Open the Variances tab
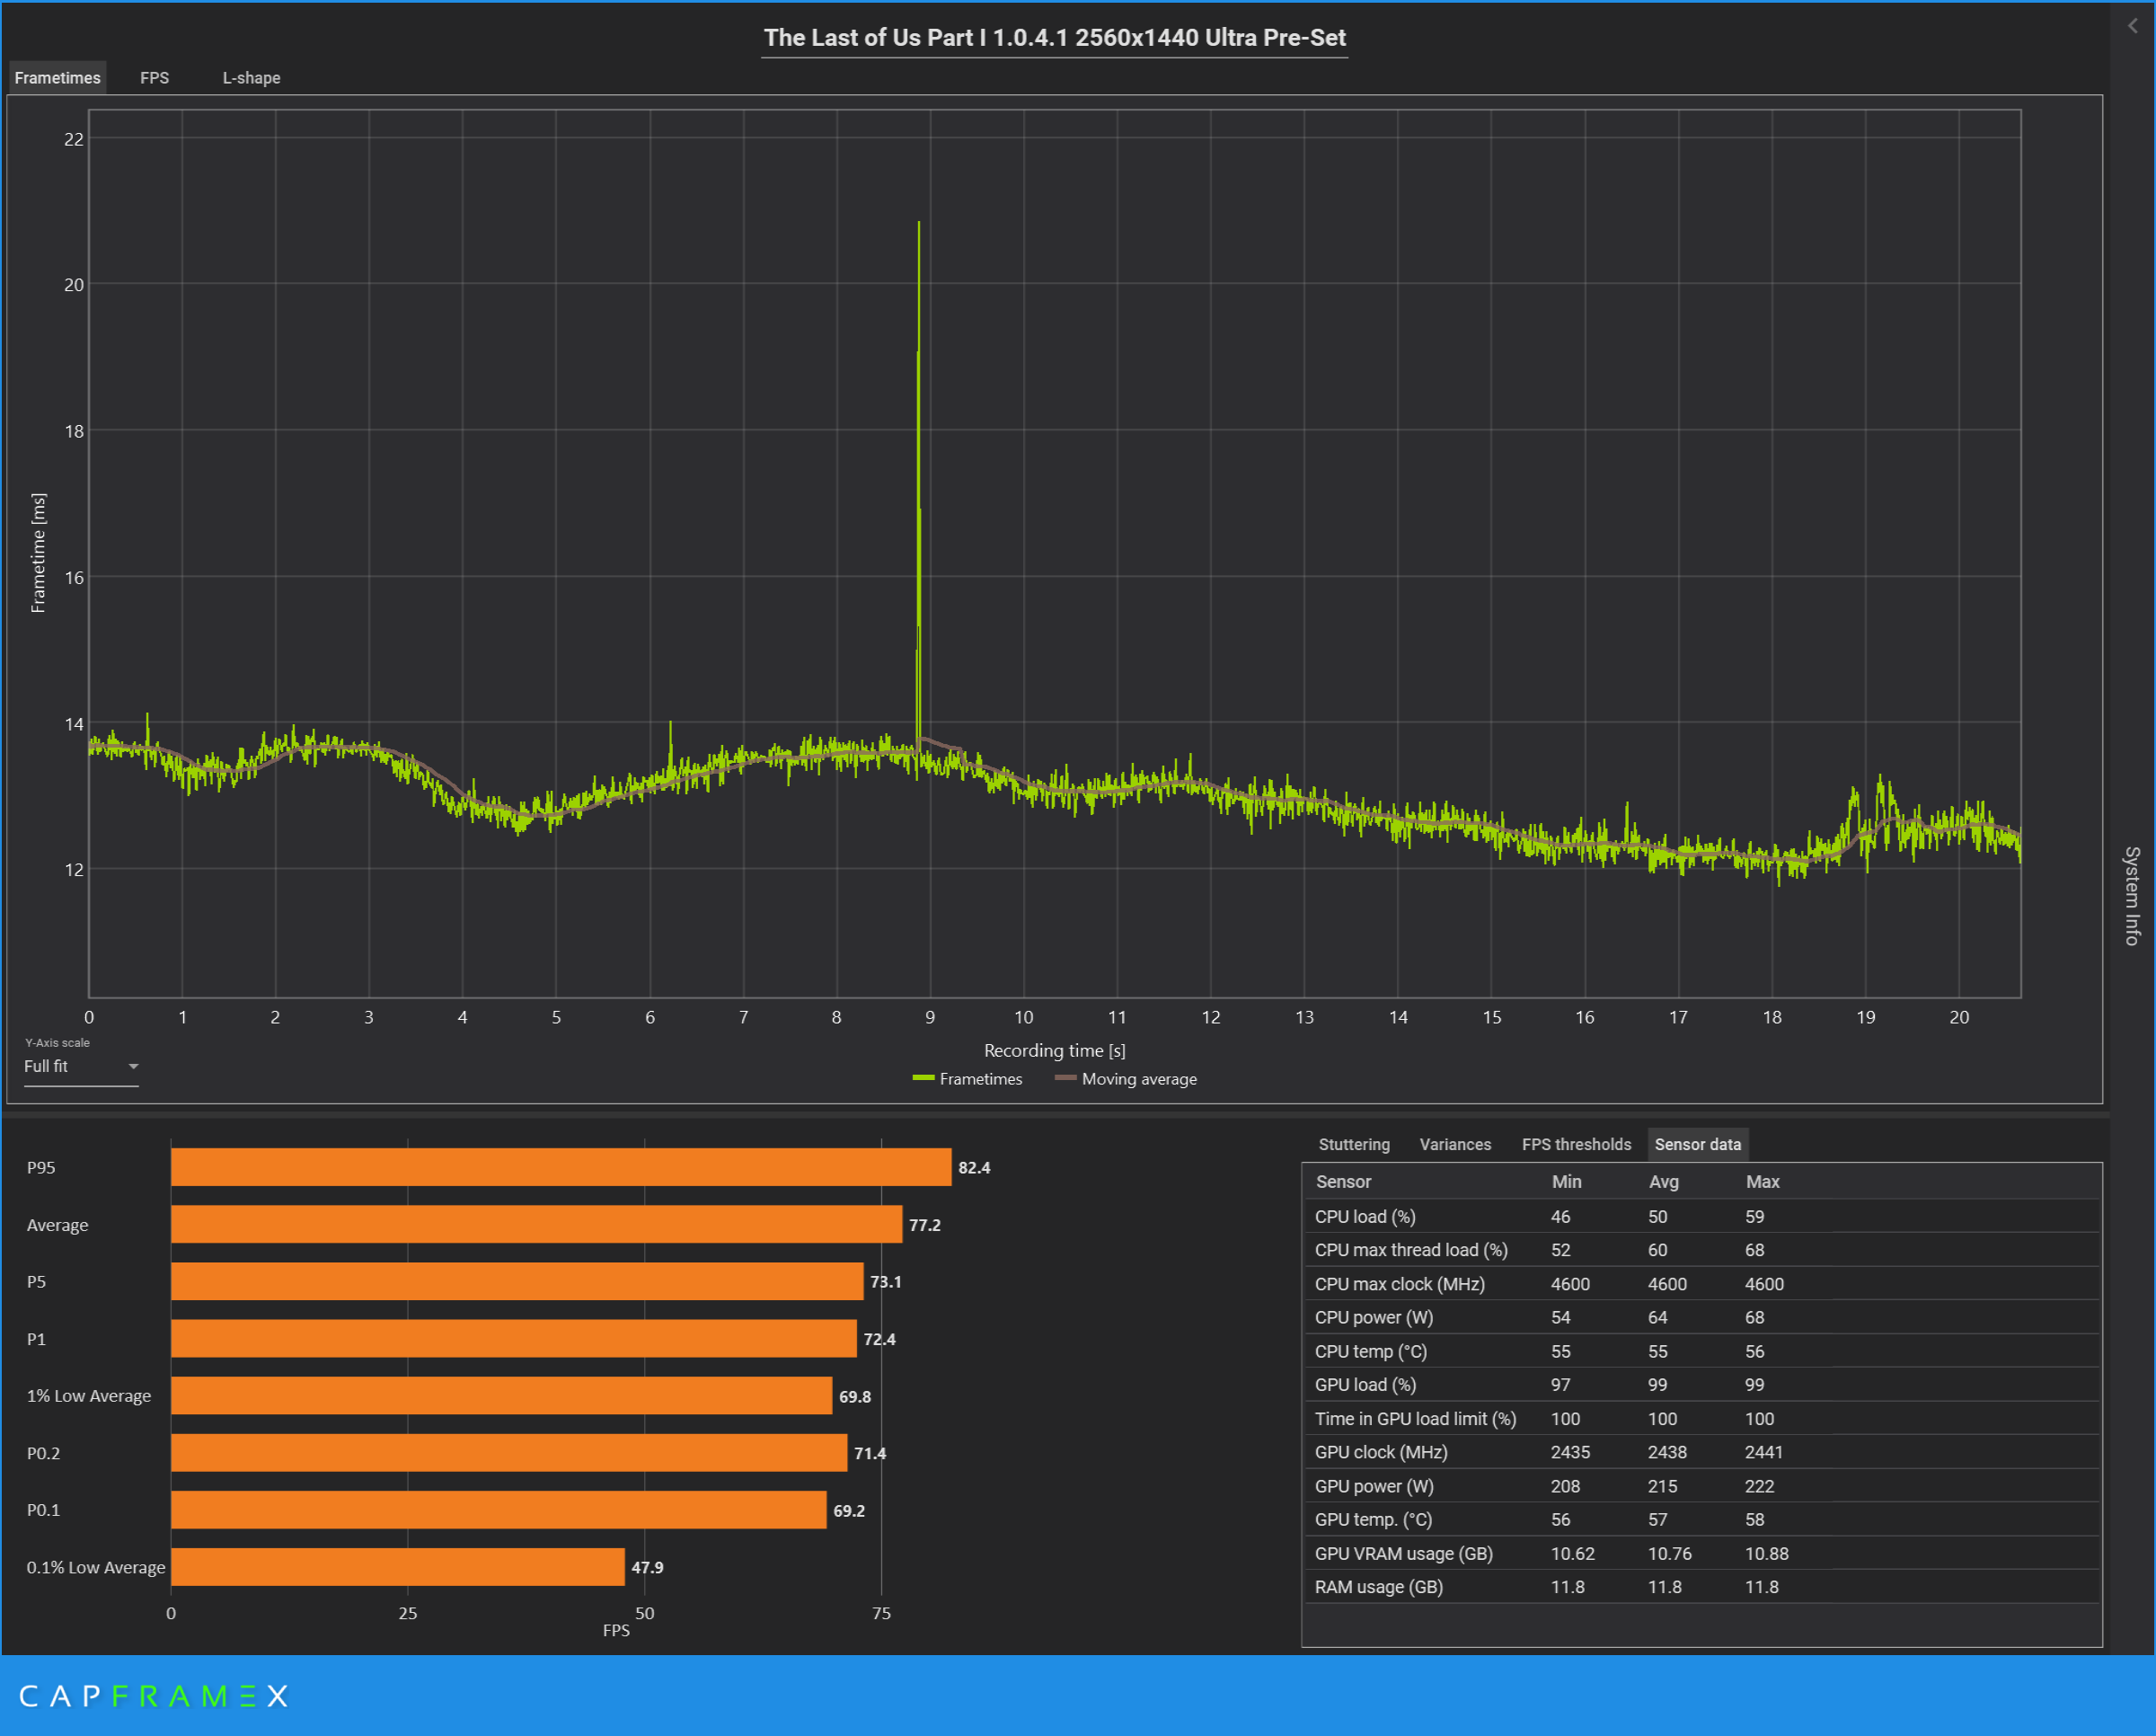The width and height of the screenshot is (2156, 1736). point(1455,1144)
